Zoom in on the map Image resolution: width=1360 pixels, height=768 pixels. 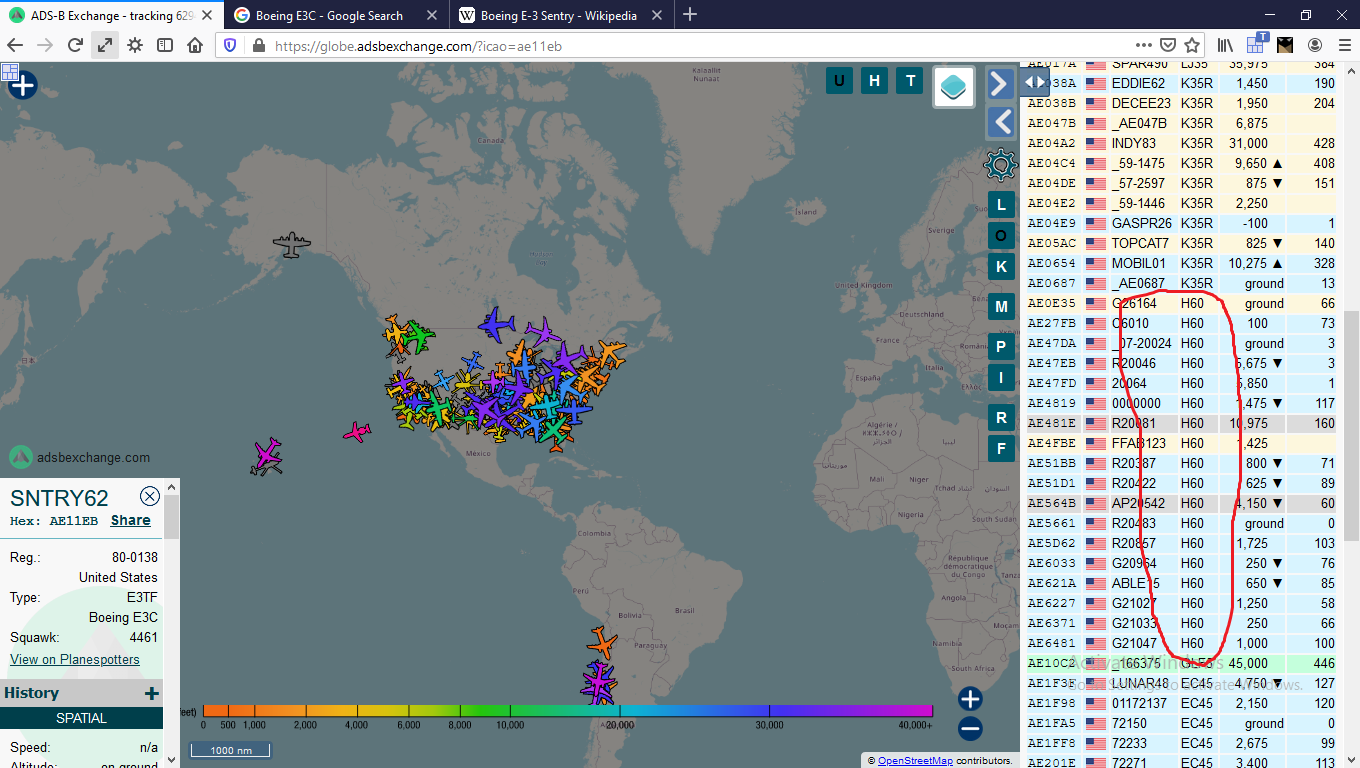[969, 698]
